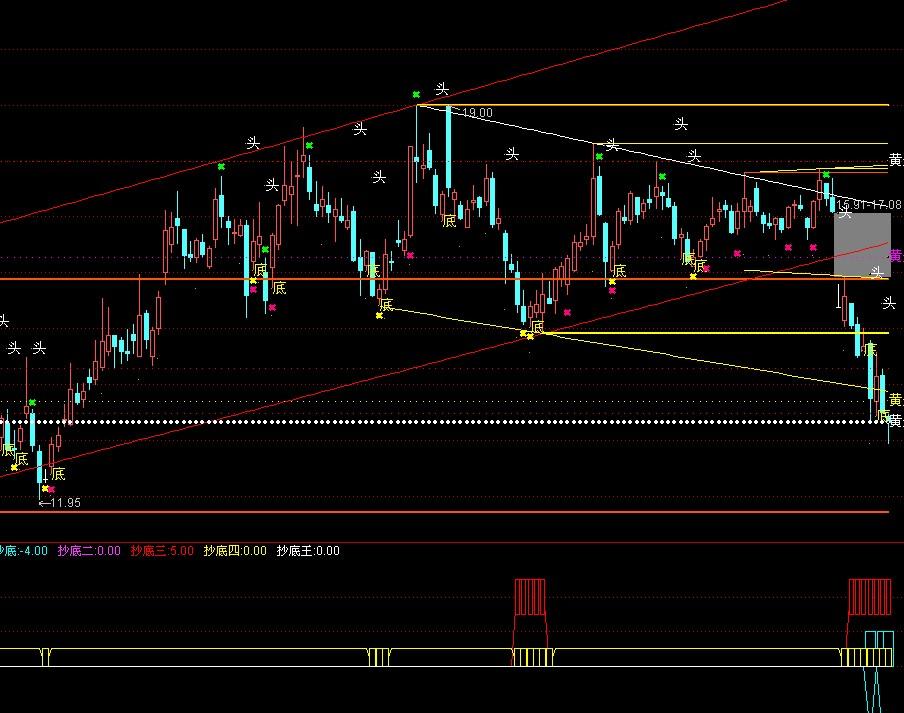Click the 头 marker above the 19.00 high
The width and height of the screenshot is (904, 713).
pos(442,90)
